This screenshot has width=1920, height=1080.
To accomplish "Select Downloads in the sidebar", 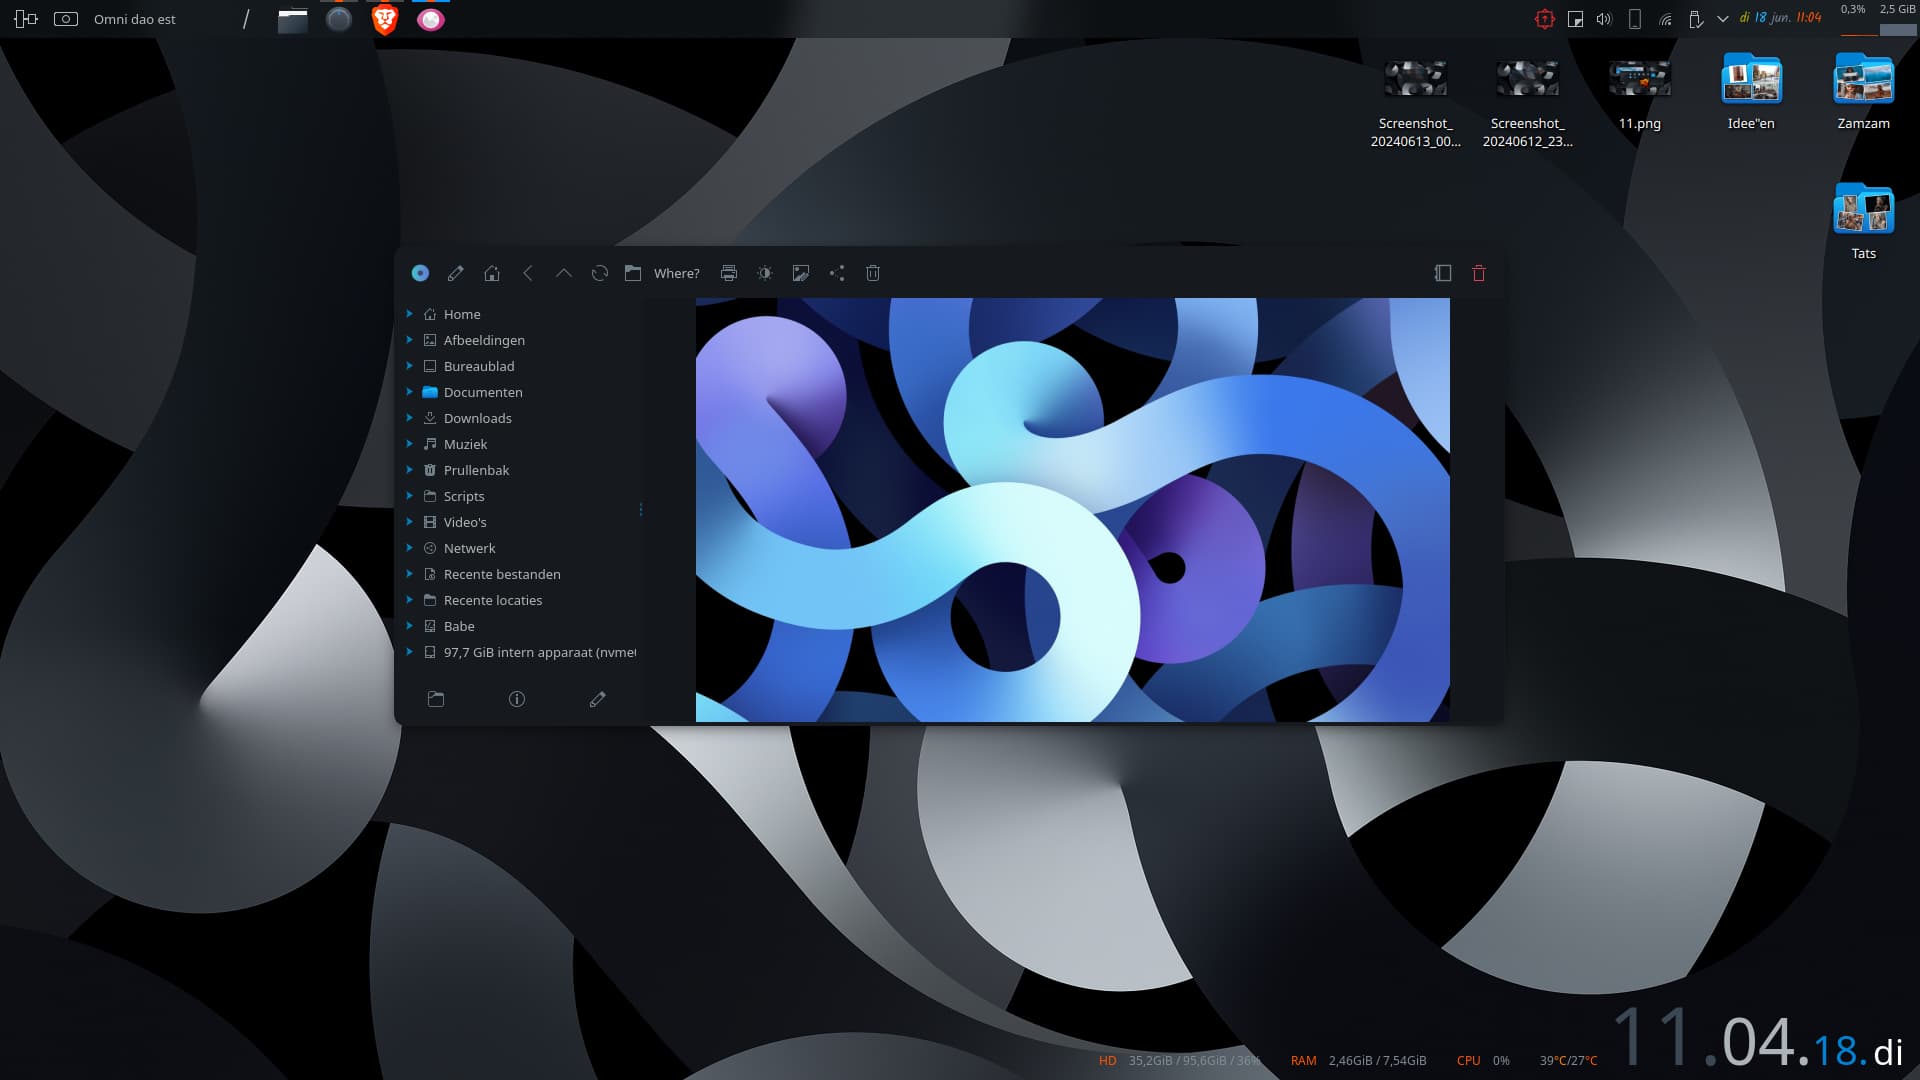I will point(477,418).
